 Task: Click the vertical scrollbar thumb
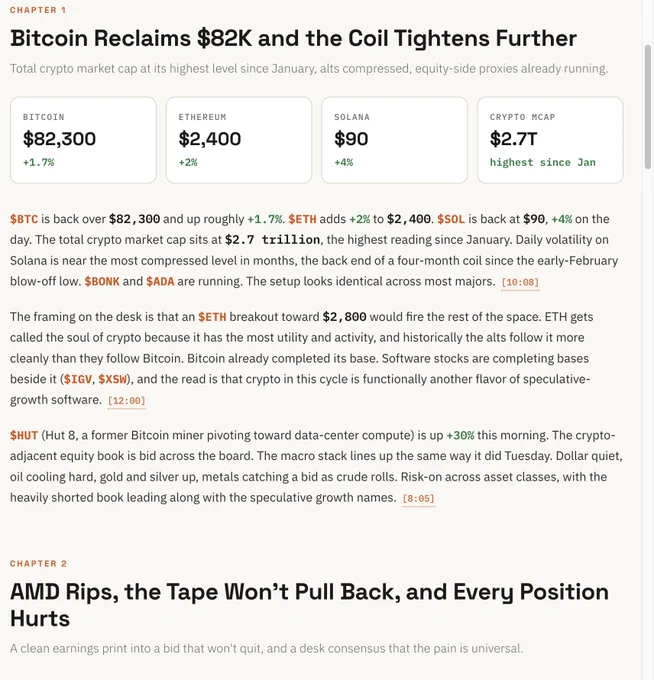click(x=648, y=106)
